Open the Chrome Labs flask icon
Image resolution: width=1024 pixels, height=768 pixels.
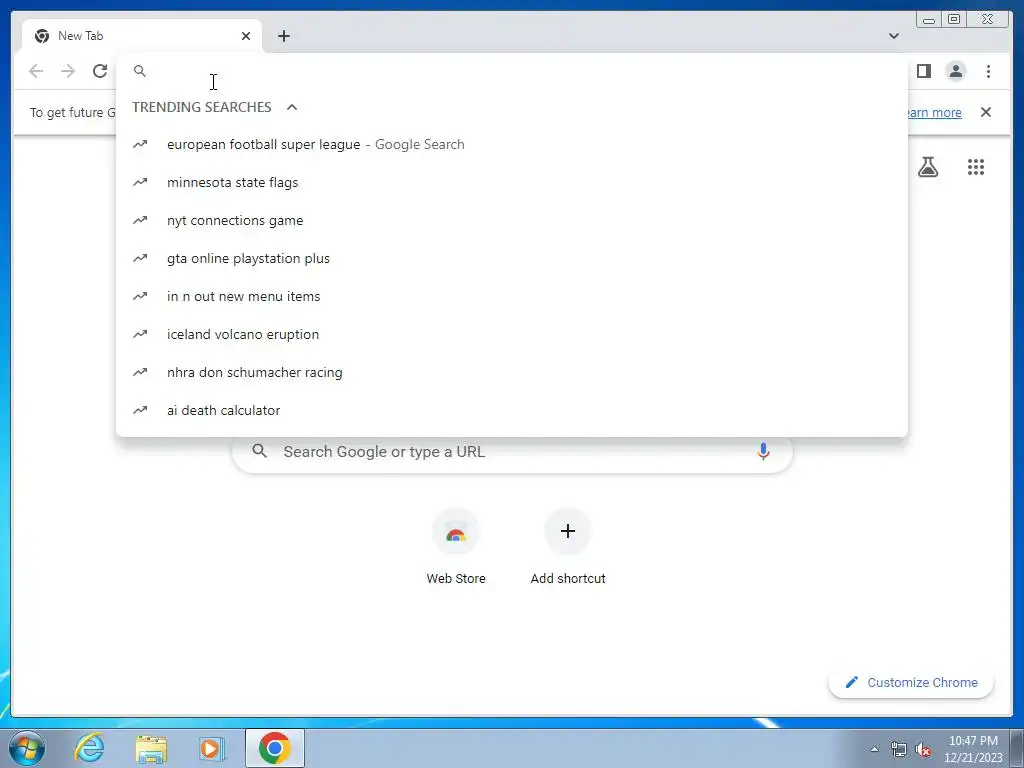click(927, 167)
